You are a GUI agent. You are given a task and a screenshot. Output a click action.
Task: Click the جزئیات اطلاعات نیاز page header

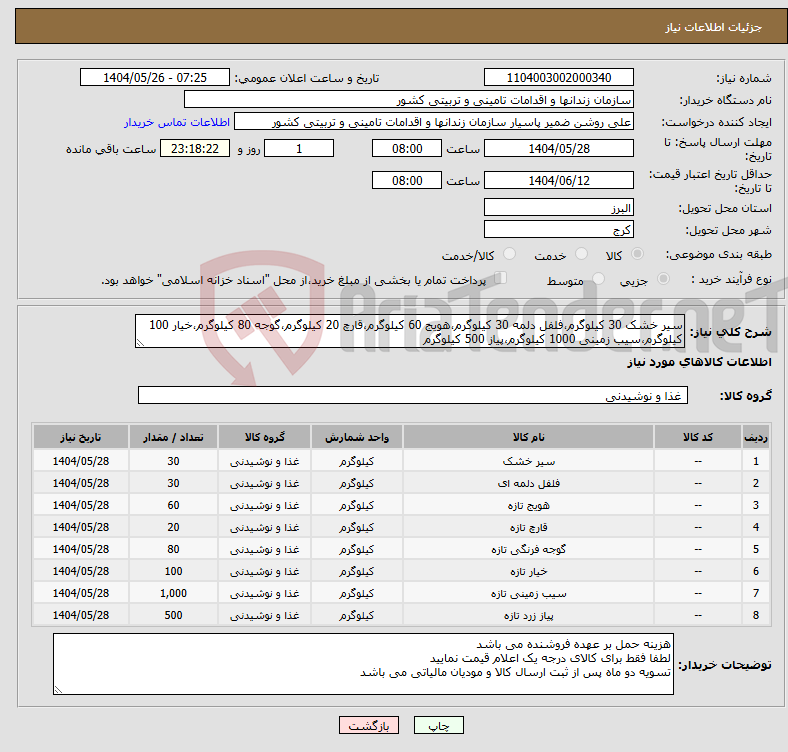[x=714, y=27]
